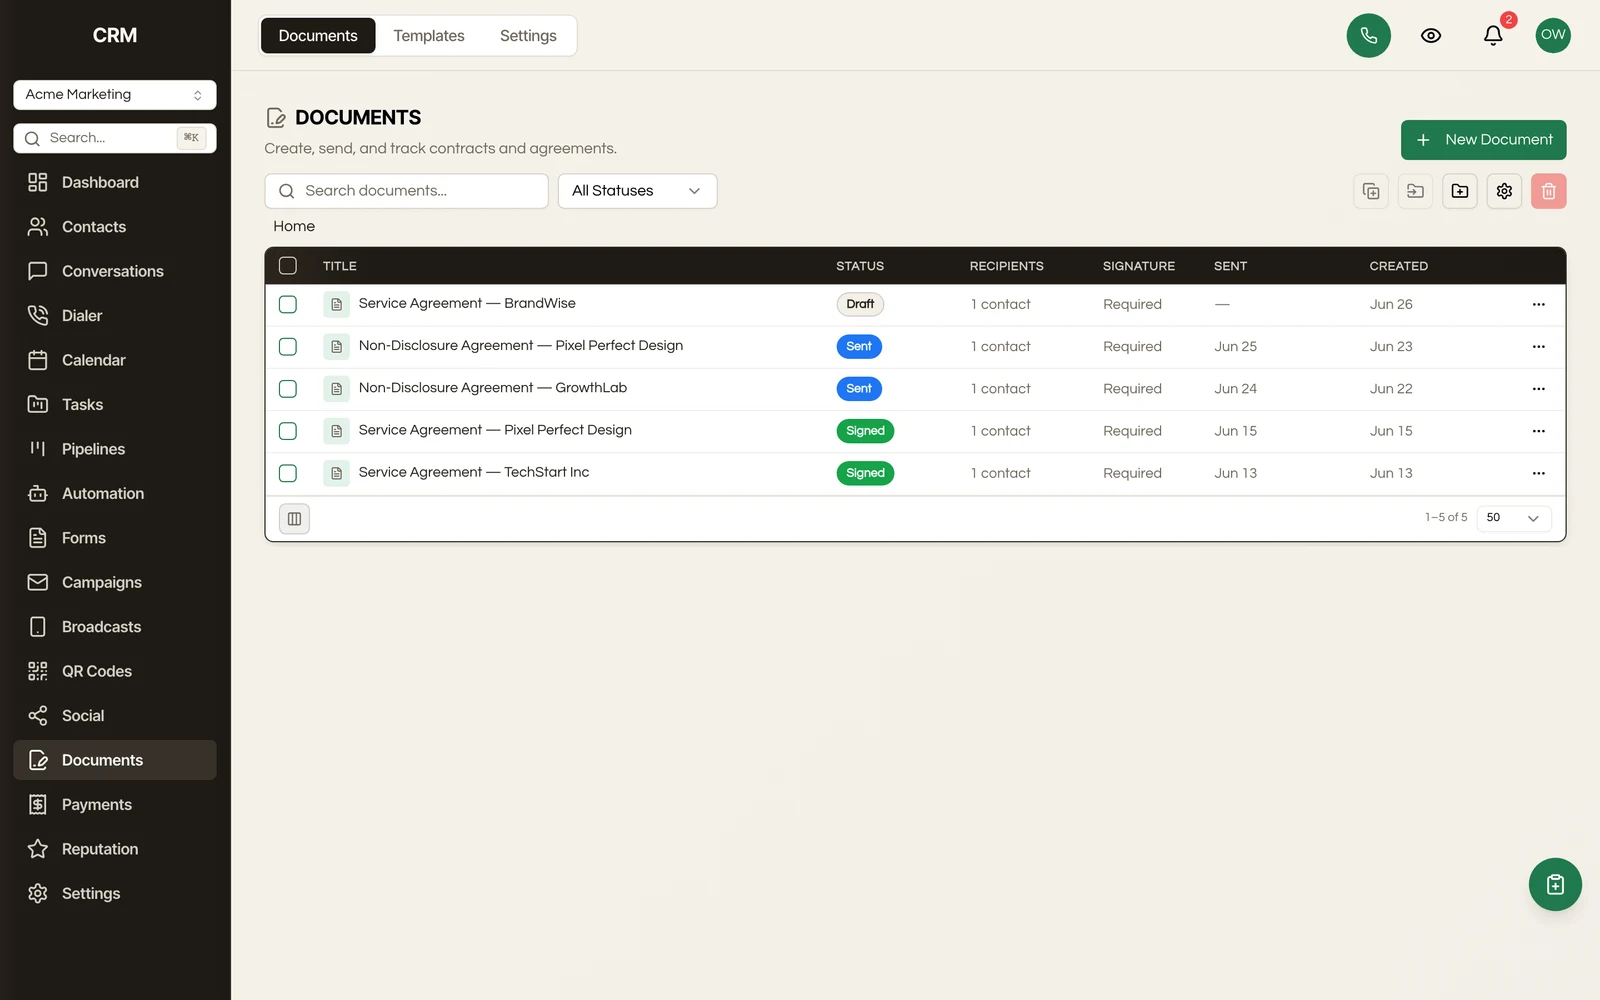Open the Acme Marketing account switcher
Screen dimensions: 1600x1000
point(115,95)
